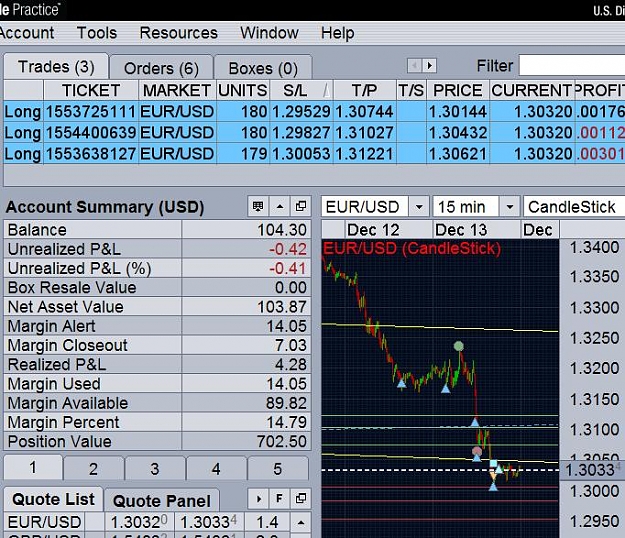Open the Tools menu
Screen dimensions: 625x538
pyautogui.click(x=97, y=33)
